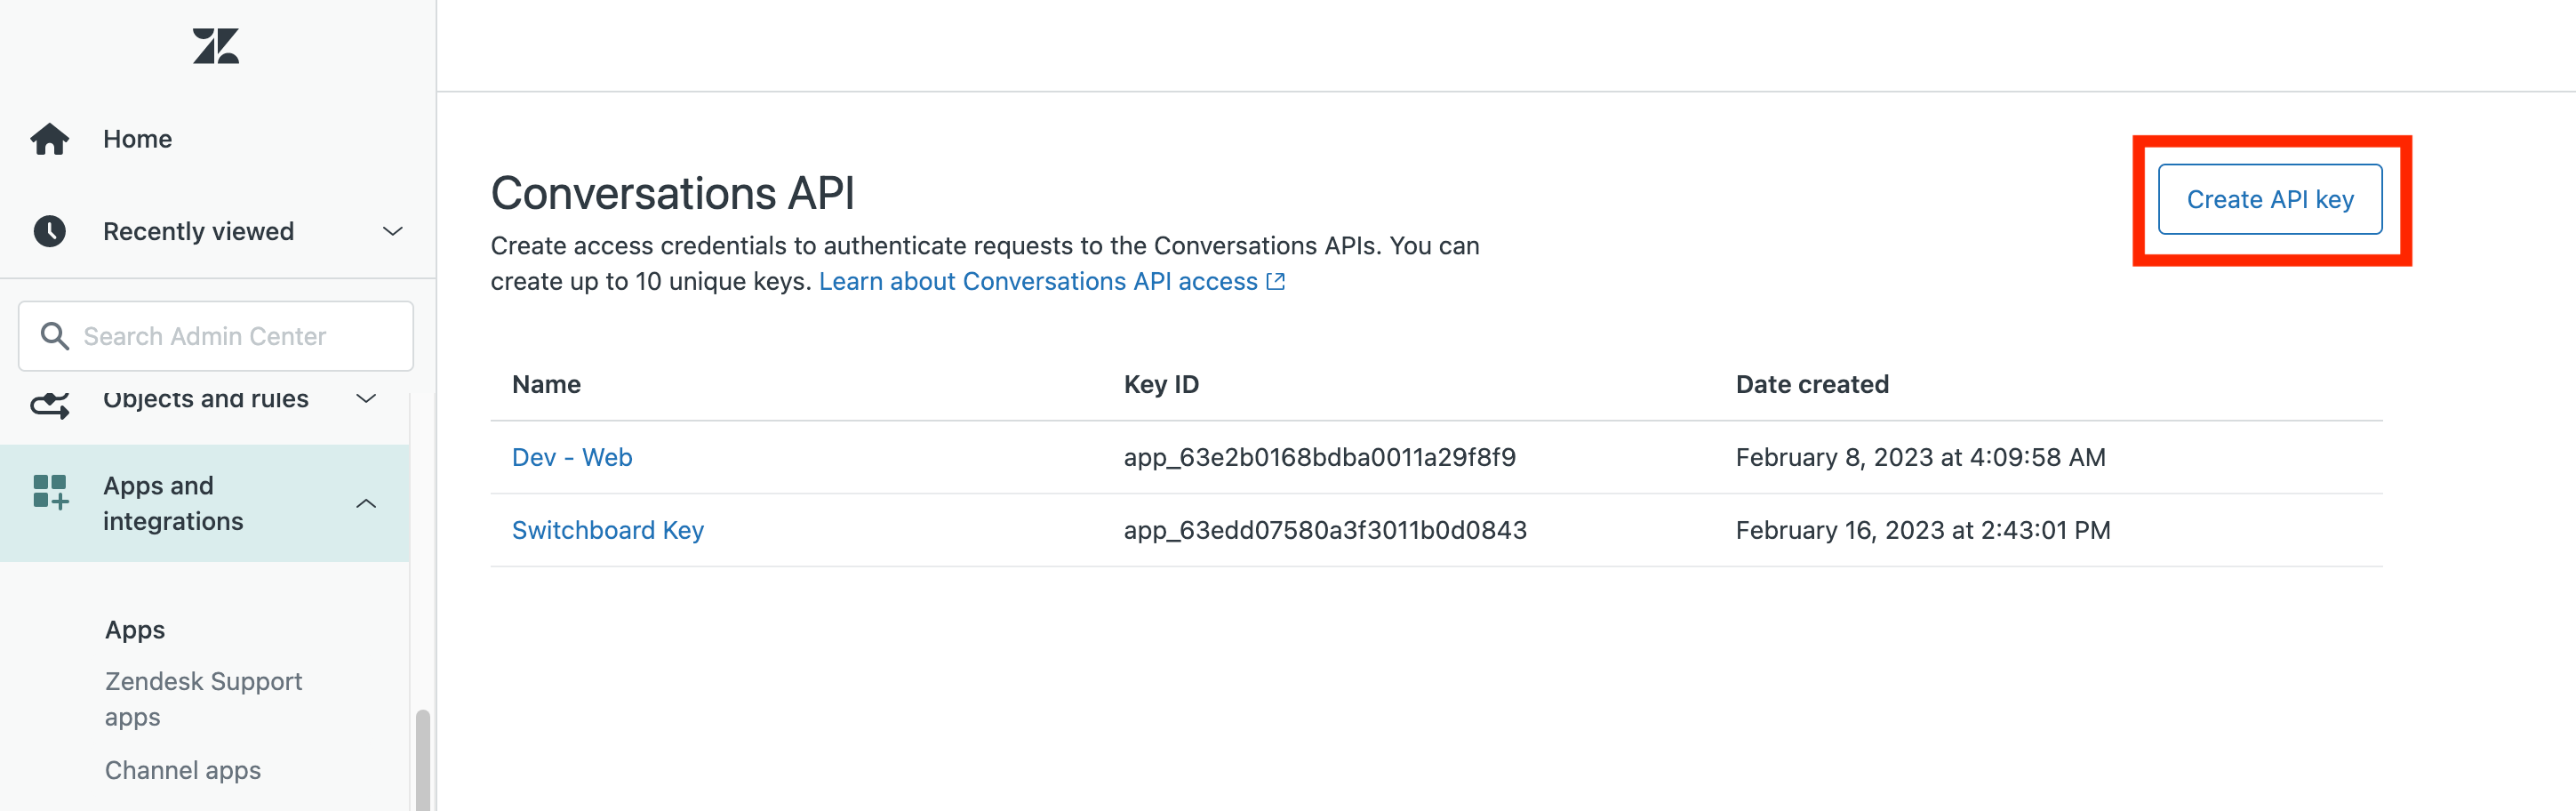Click the search magnifier icon

pos(54,336)
